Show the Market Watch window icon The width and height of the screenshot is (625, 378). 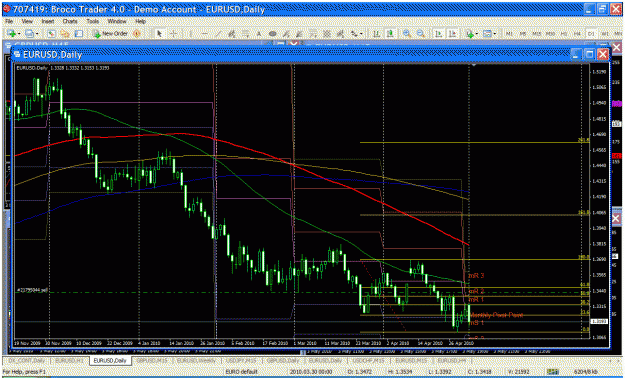51,34
